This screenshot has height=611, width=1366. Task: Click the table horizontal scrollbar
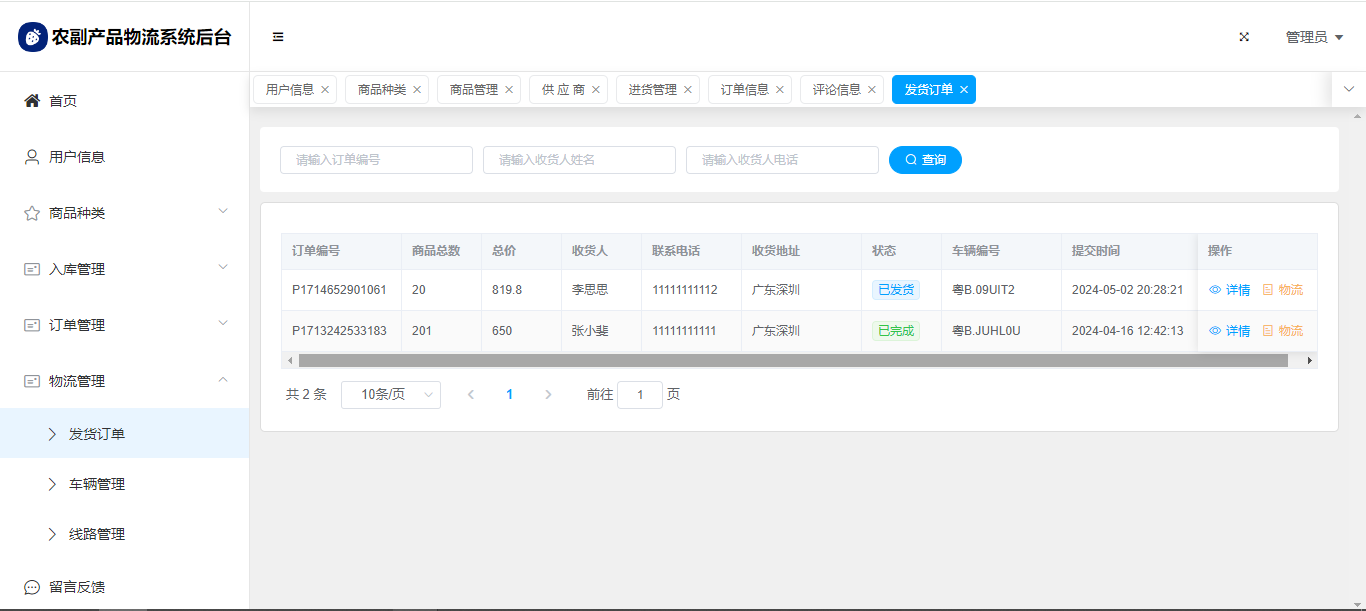[792, 360]
